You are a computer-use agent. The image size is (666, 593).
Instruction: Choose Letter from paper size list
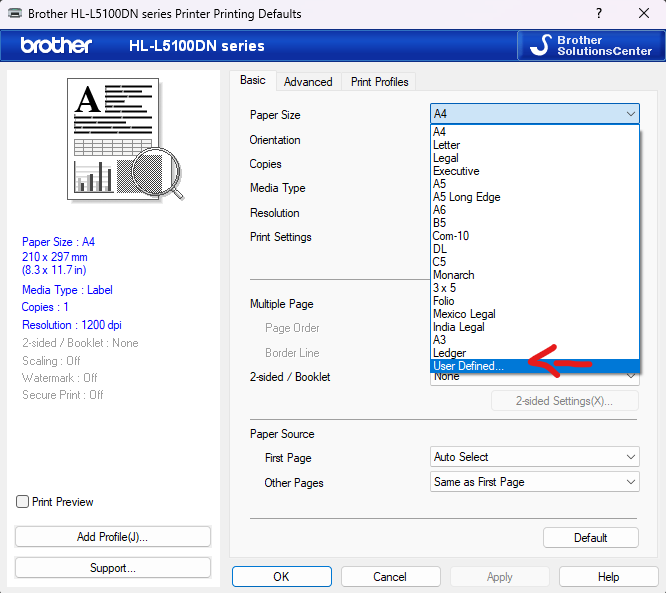click(447, 145)
